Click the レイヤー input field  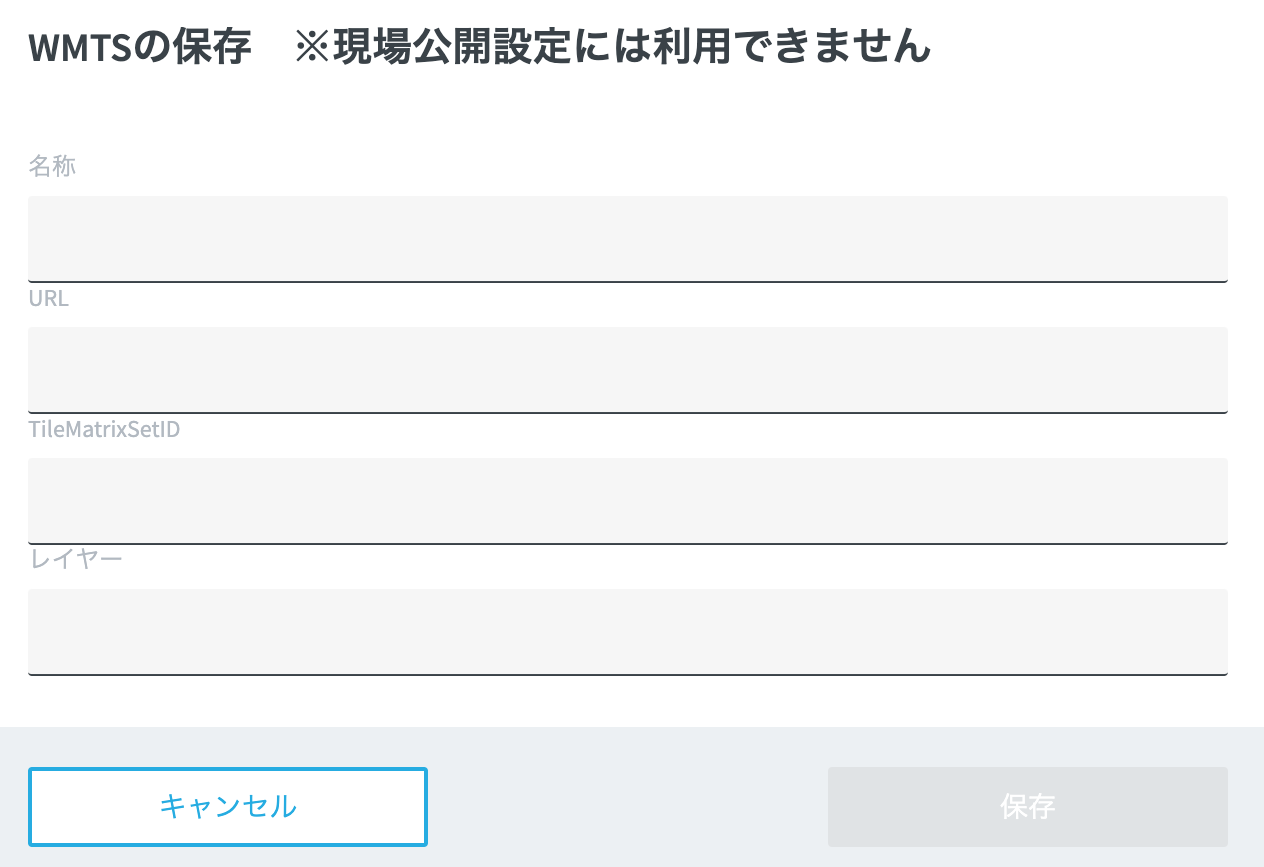(x=627, y=631)
